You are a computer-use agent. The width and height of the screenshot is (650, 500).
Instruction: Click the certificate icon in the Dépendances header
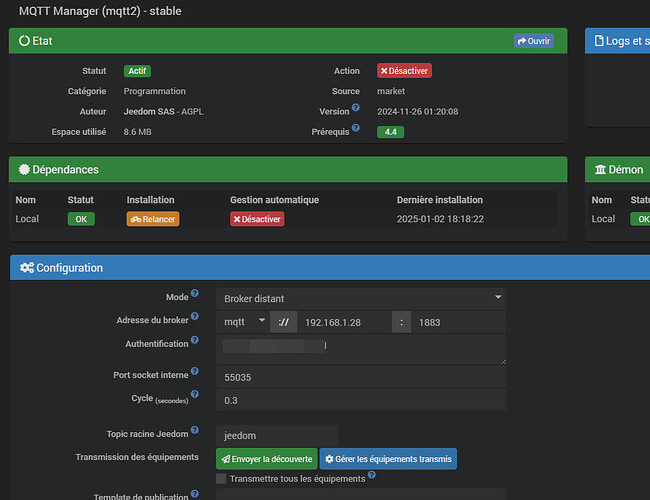pyautogui.click(x=24, y=169)
